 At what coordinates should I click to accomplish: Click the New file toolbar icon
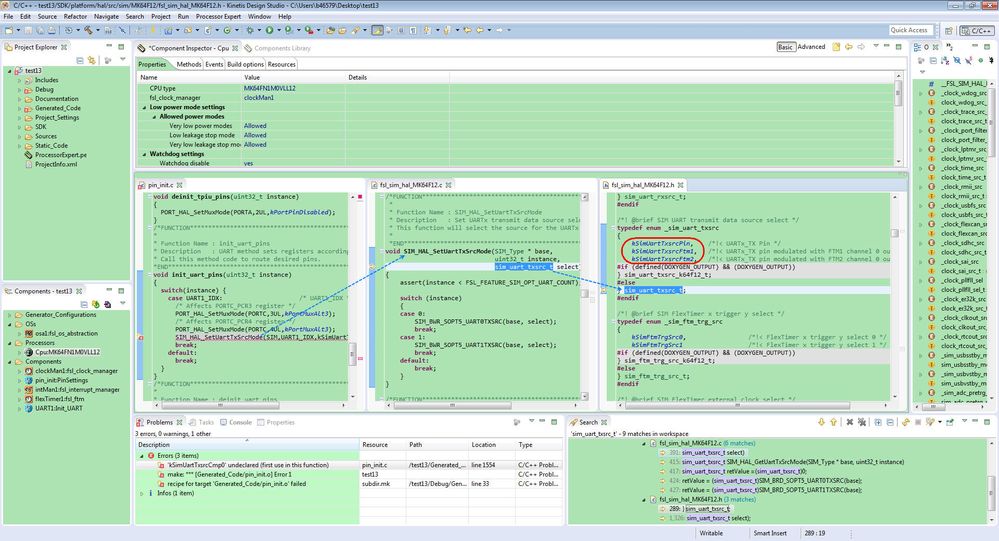click(9, 30)
